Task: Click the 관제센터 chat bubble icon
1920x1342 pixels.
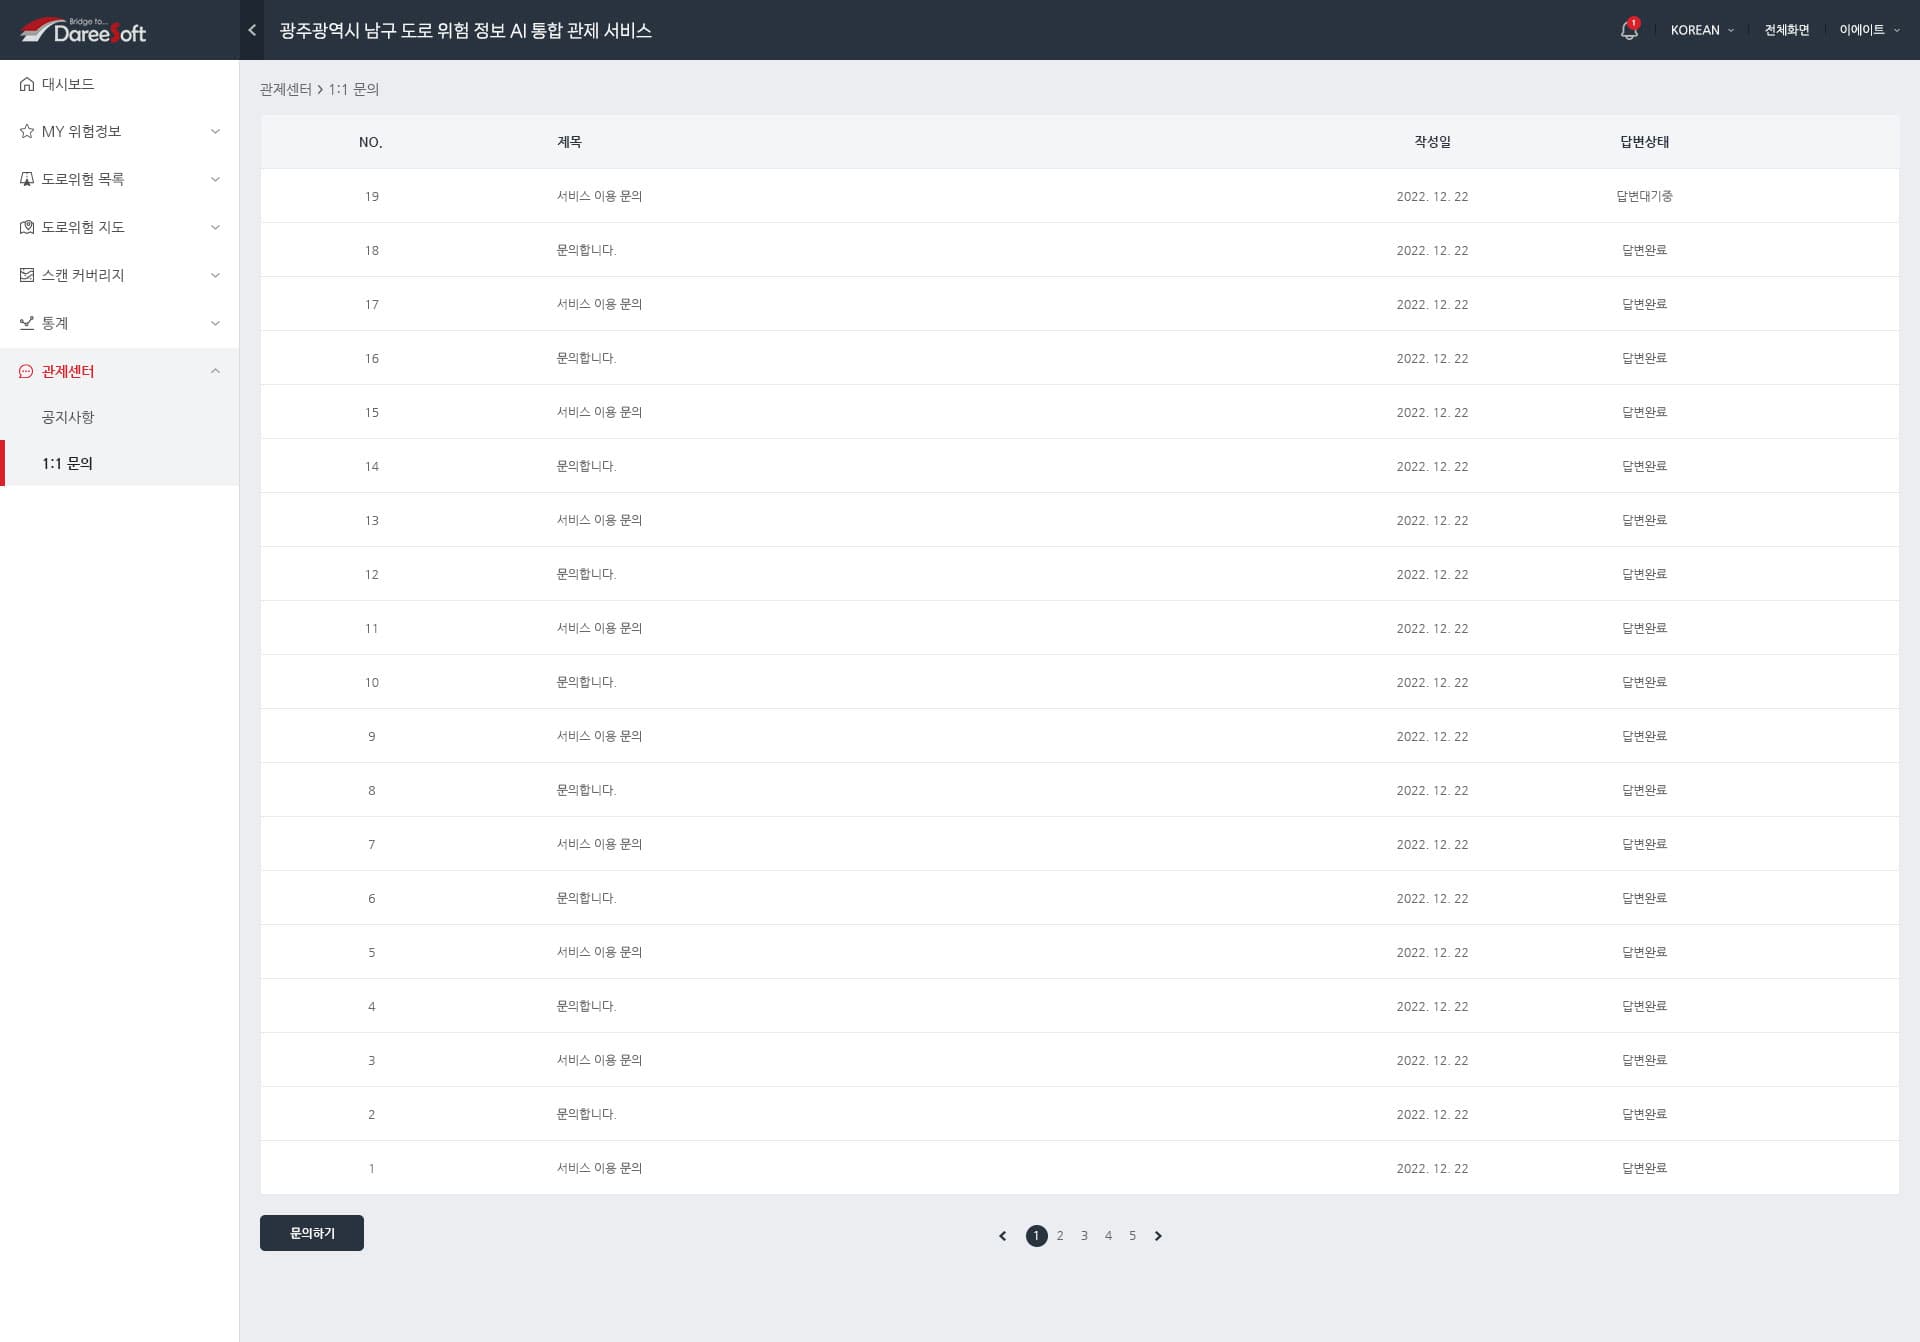Action: [x=27, y=371]
